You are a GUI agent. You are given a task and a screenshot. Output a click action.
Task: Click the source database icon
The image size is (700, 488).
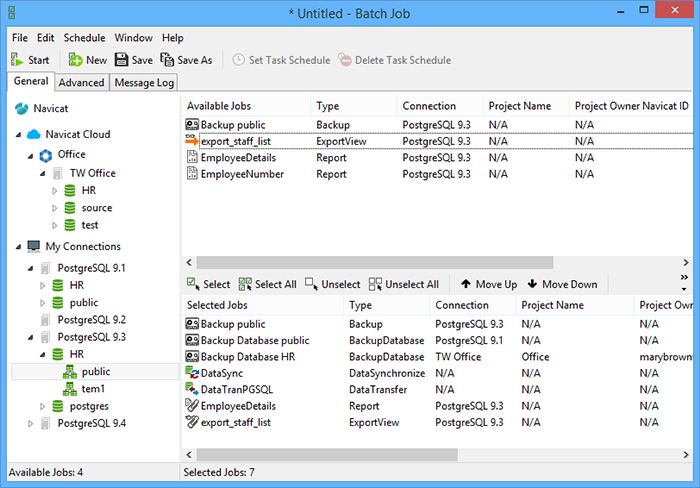[70, 208]
